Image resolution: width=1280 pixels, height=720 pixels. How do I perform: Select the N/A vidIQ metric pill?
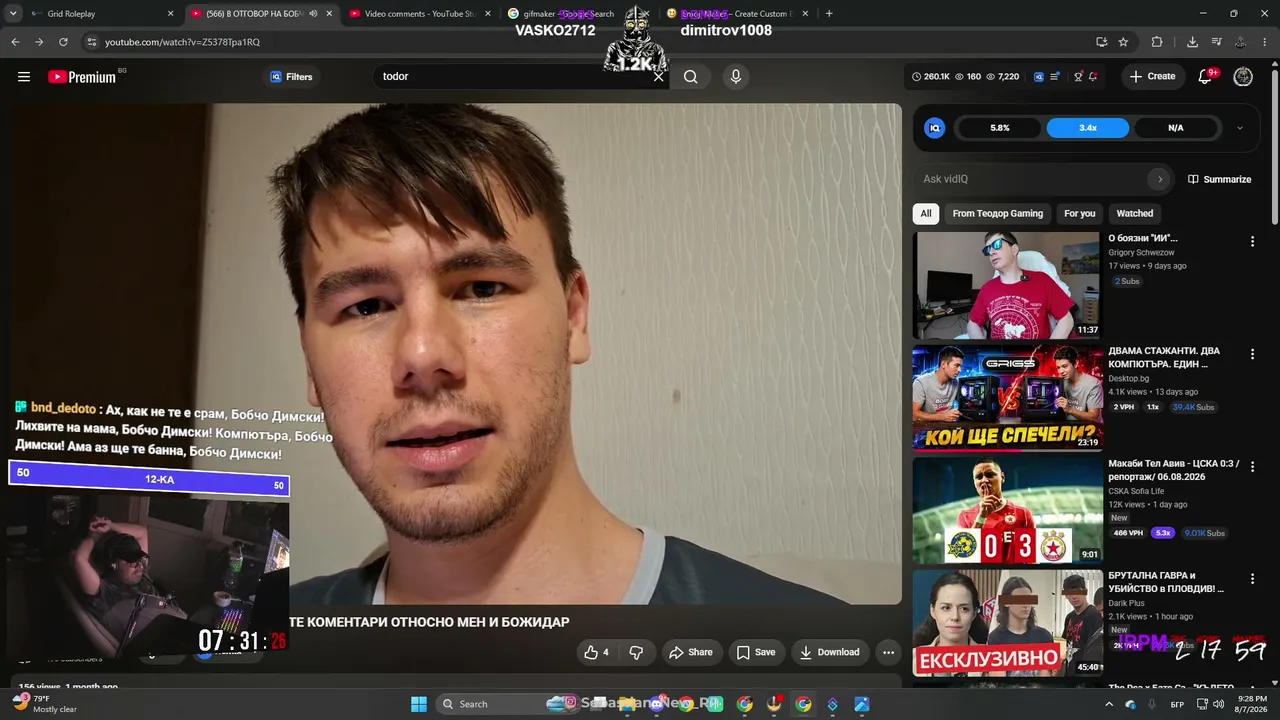[1176, 128]
